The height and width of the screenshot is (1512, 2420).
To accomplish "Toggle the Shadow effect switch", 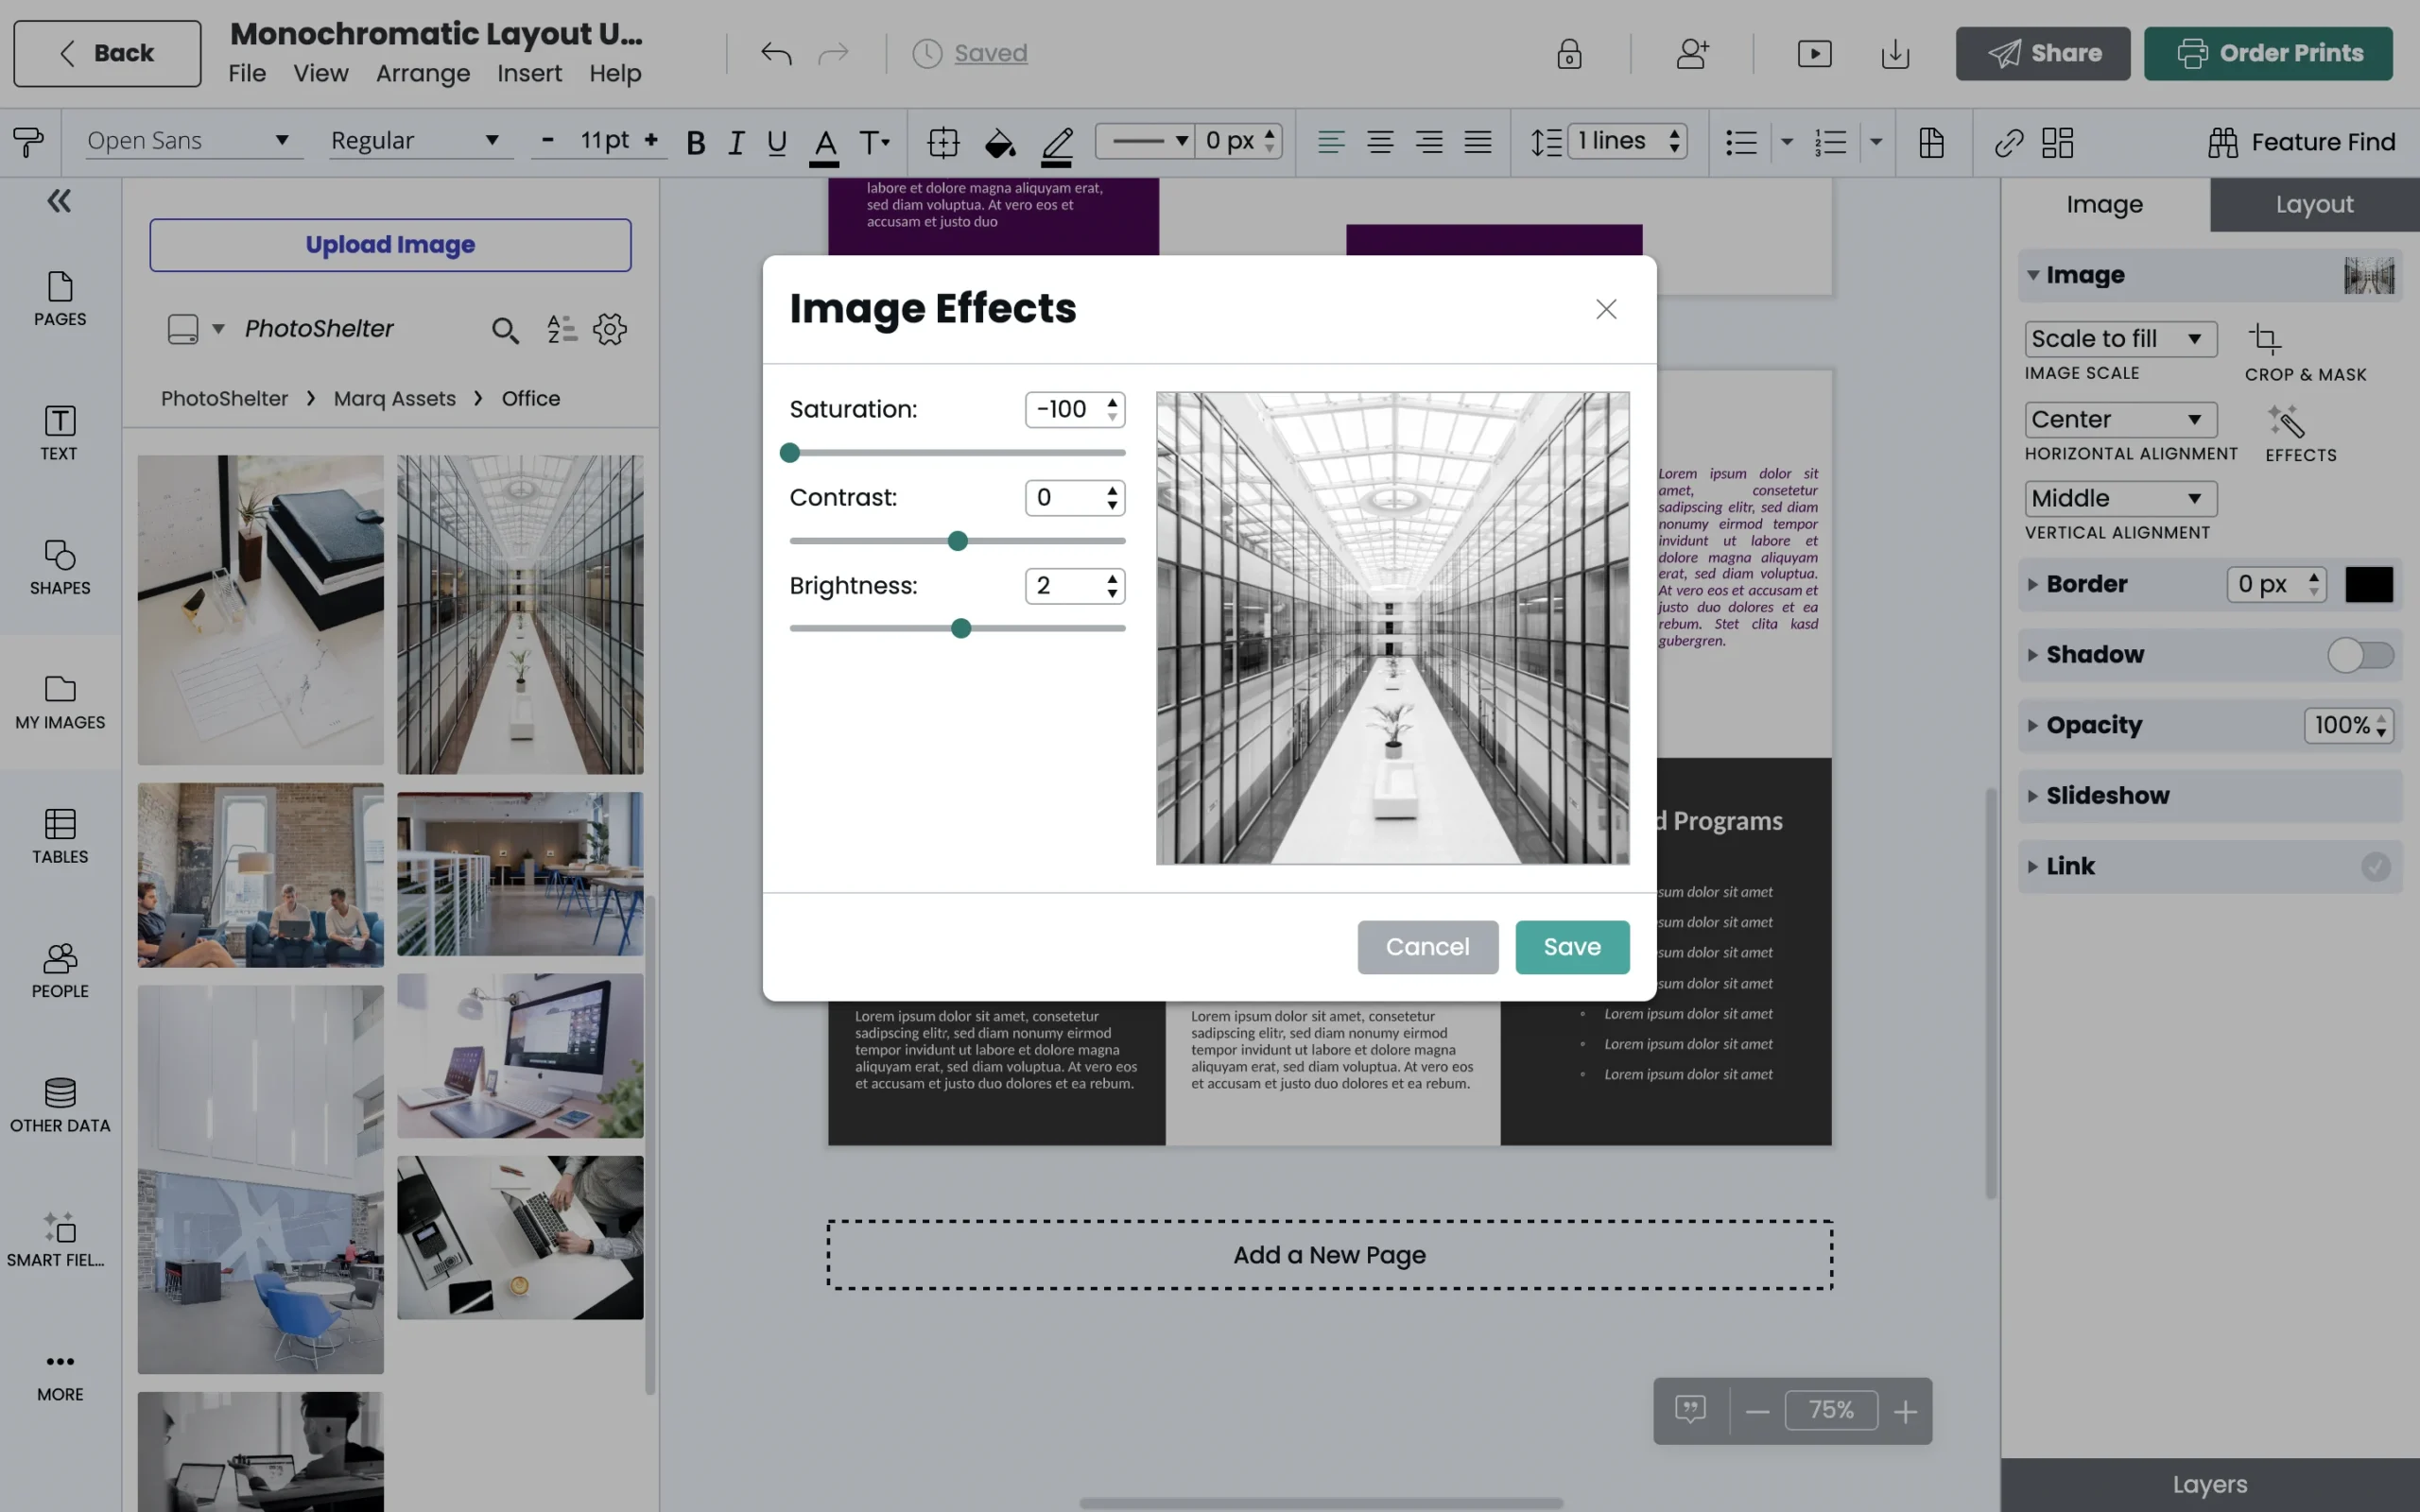I will point(2361,655).
